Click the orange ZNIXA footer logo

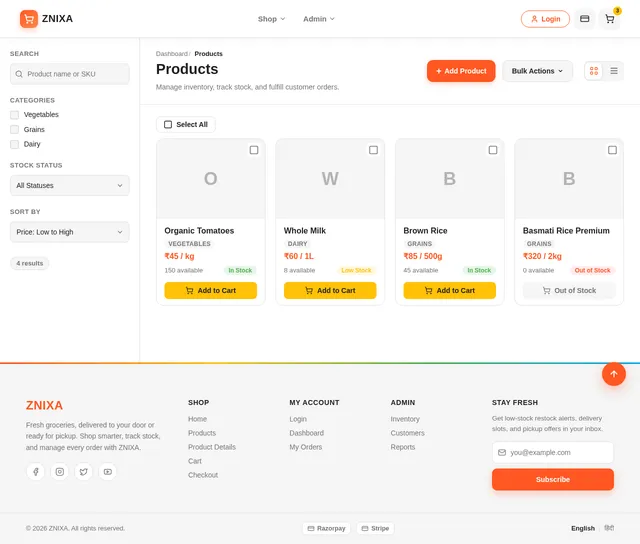44,405
